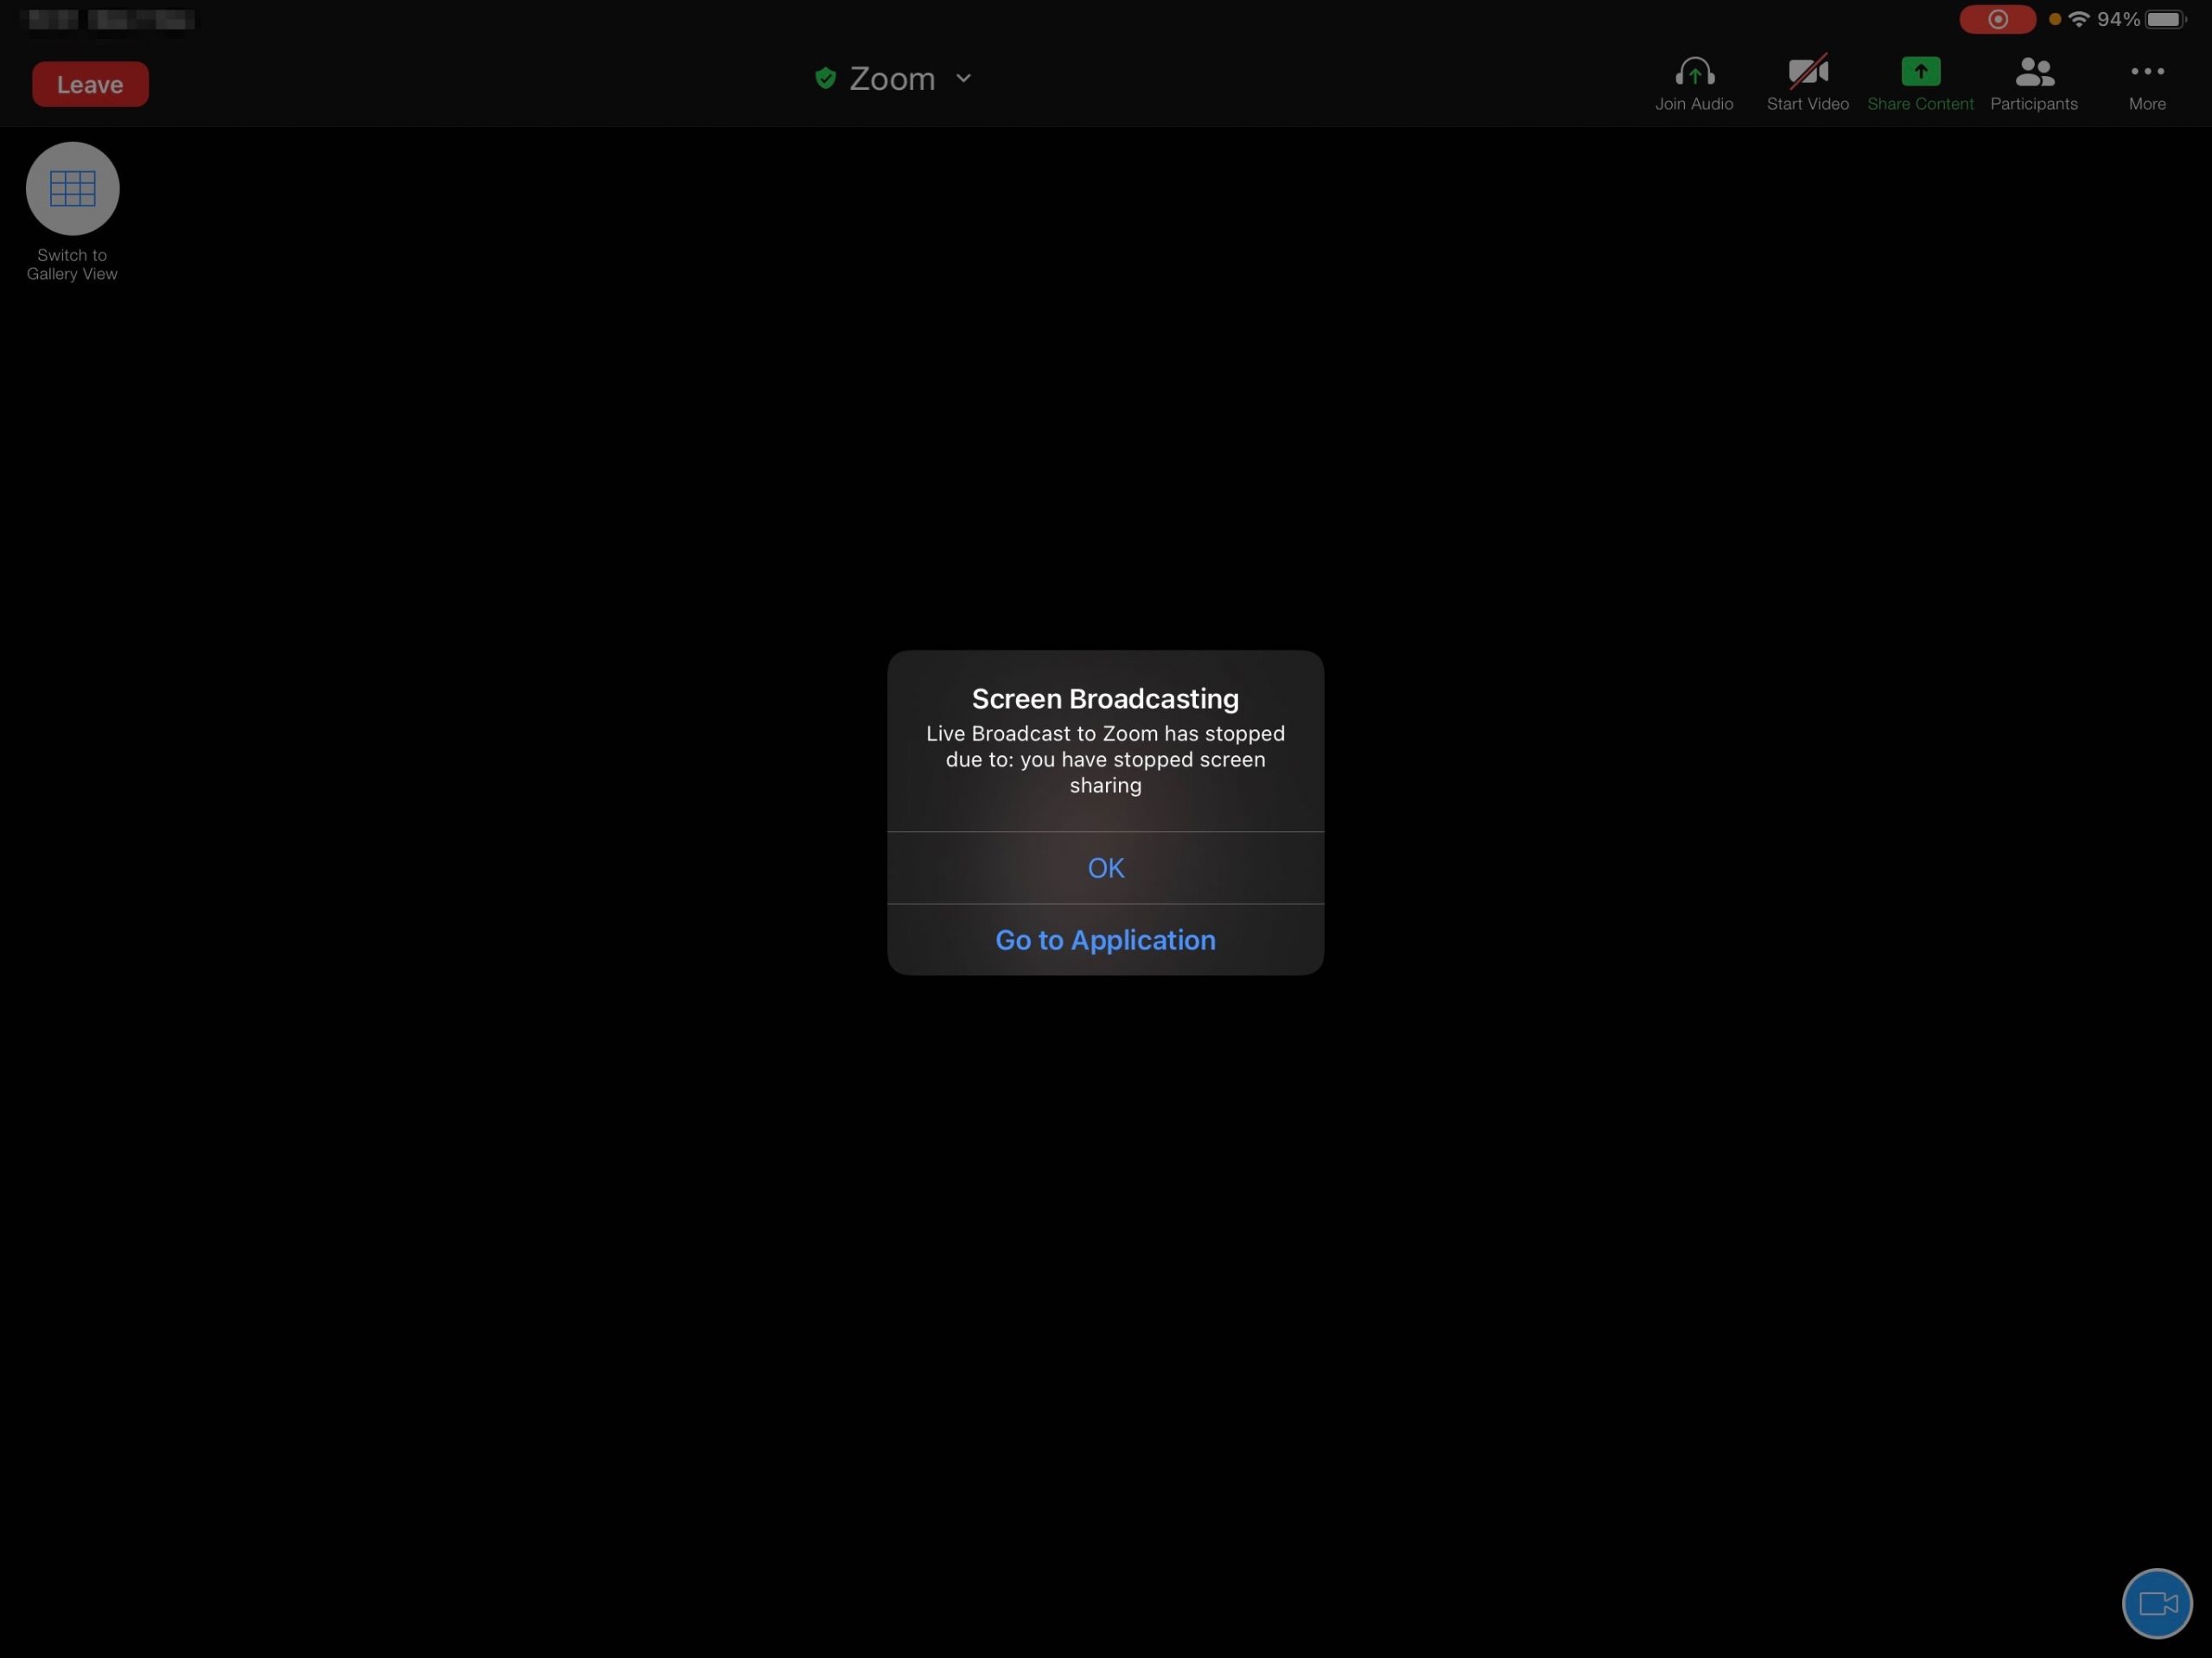Tap the red Leave button
The image size is (2212, 1658).
tap(90, 84)
